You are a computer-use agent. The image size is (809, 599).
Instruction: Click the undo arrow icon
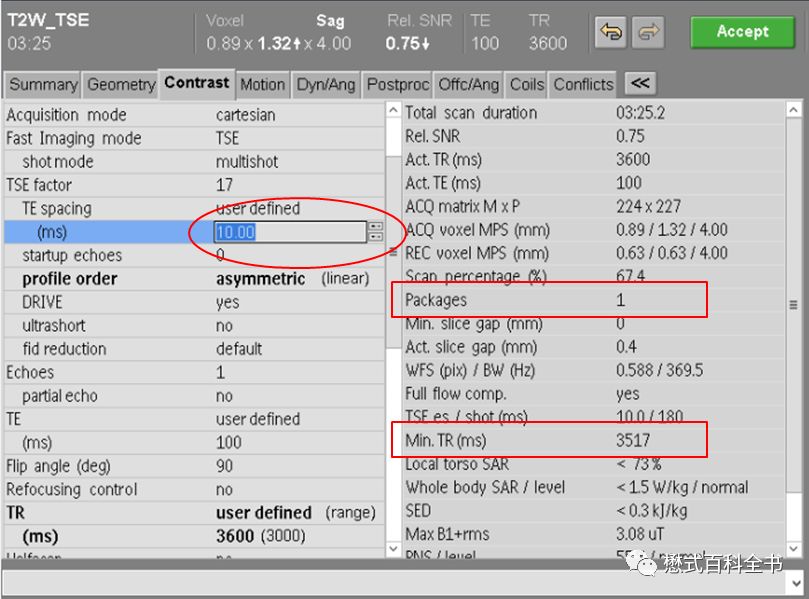pyautogui.click(x=611, y=32)
